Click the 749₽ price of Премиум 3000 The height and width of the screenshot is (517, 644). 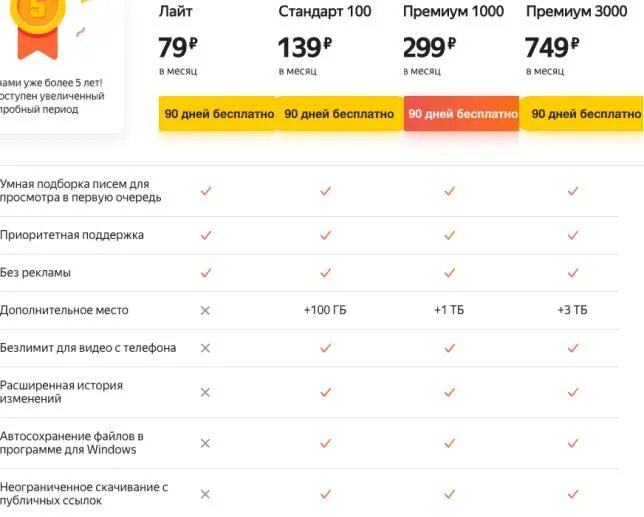coord(552,48)
